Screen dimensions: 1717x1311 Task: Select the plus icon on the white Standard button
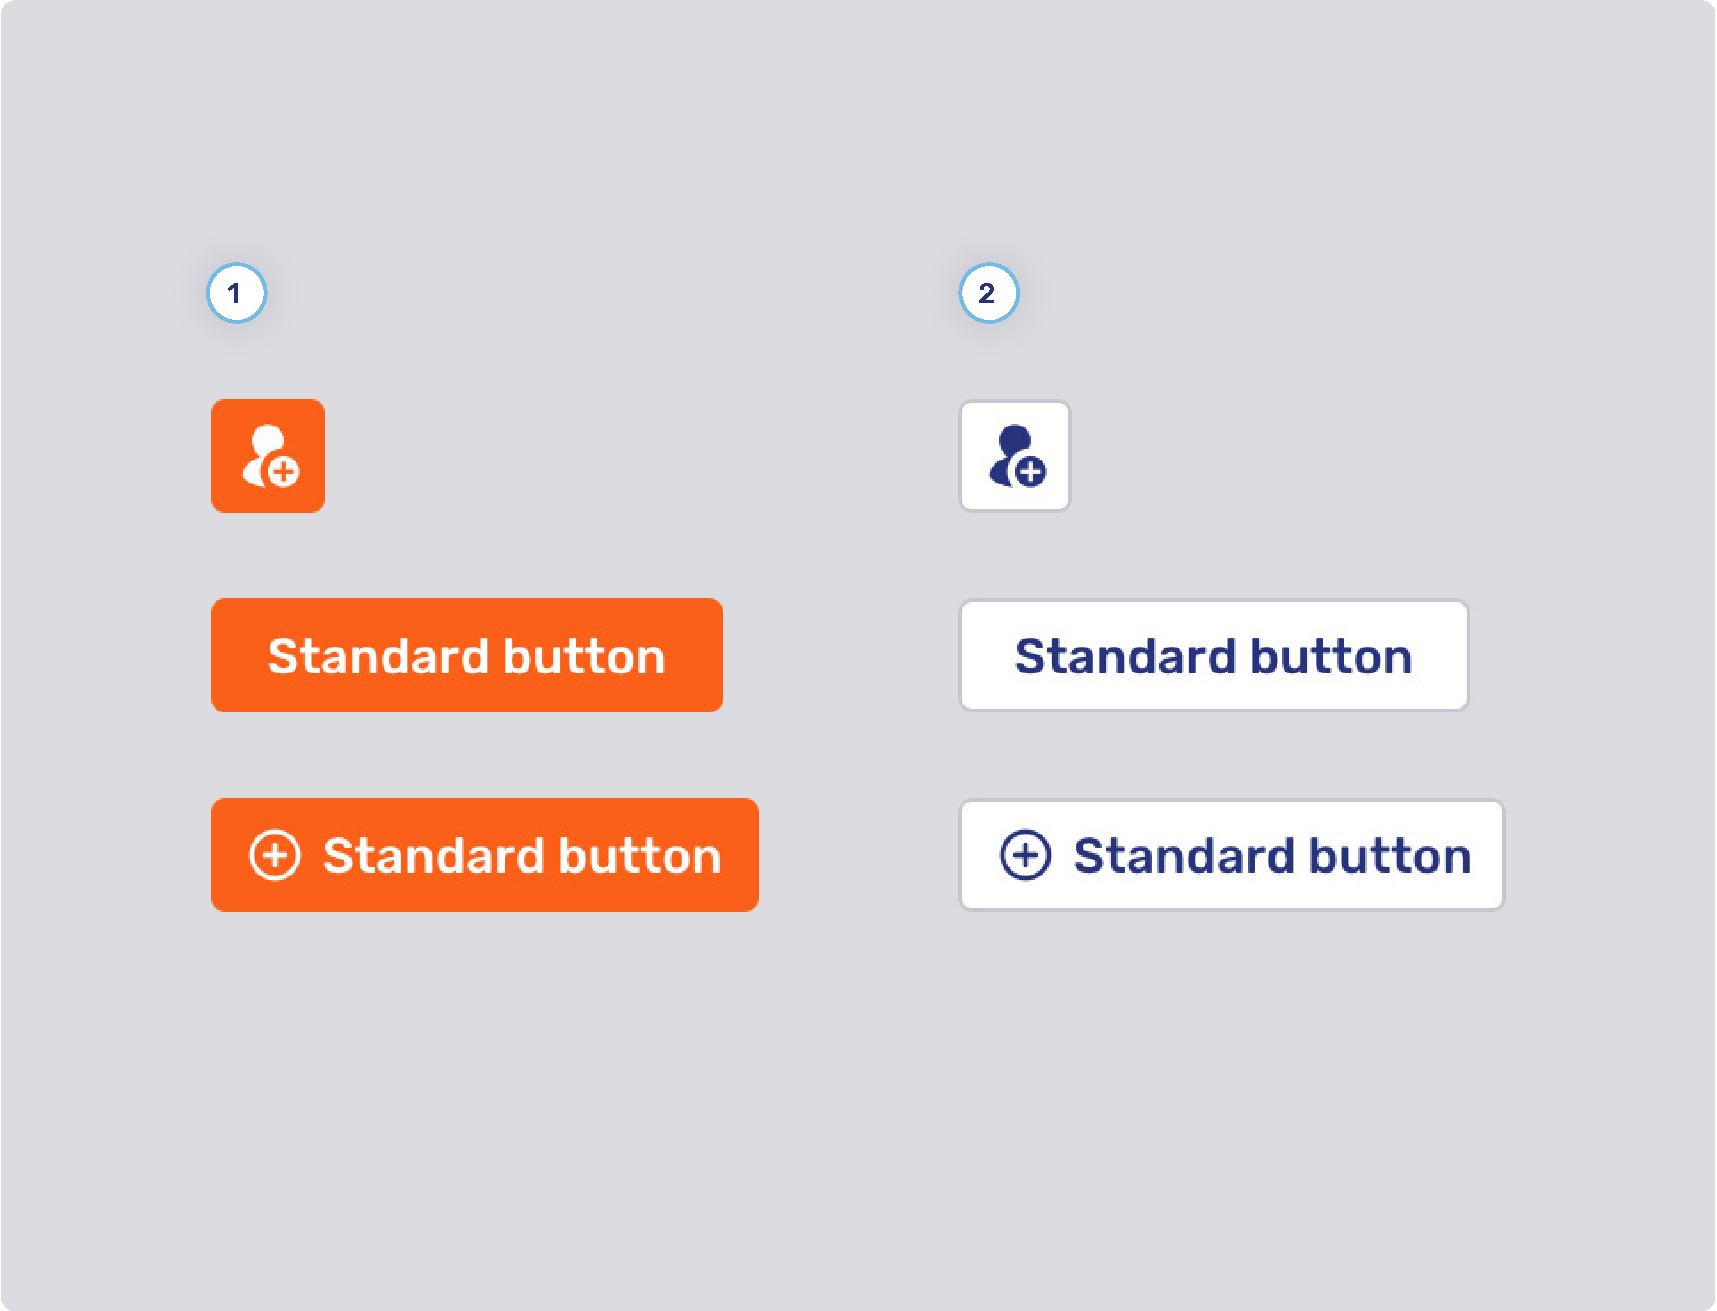tap(1024, 855)
